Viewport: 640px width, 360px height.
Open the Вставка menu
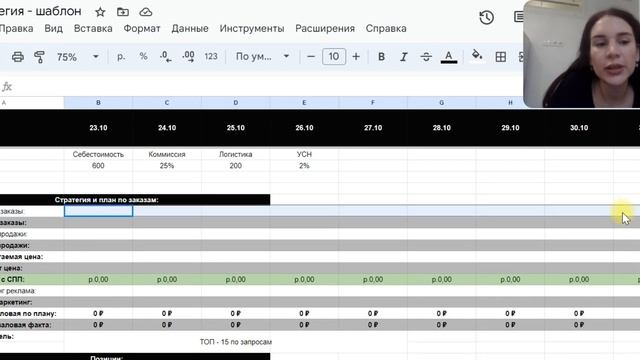click(x=93, y=29)
